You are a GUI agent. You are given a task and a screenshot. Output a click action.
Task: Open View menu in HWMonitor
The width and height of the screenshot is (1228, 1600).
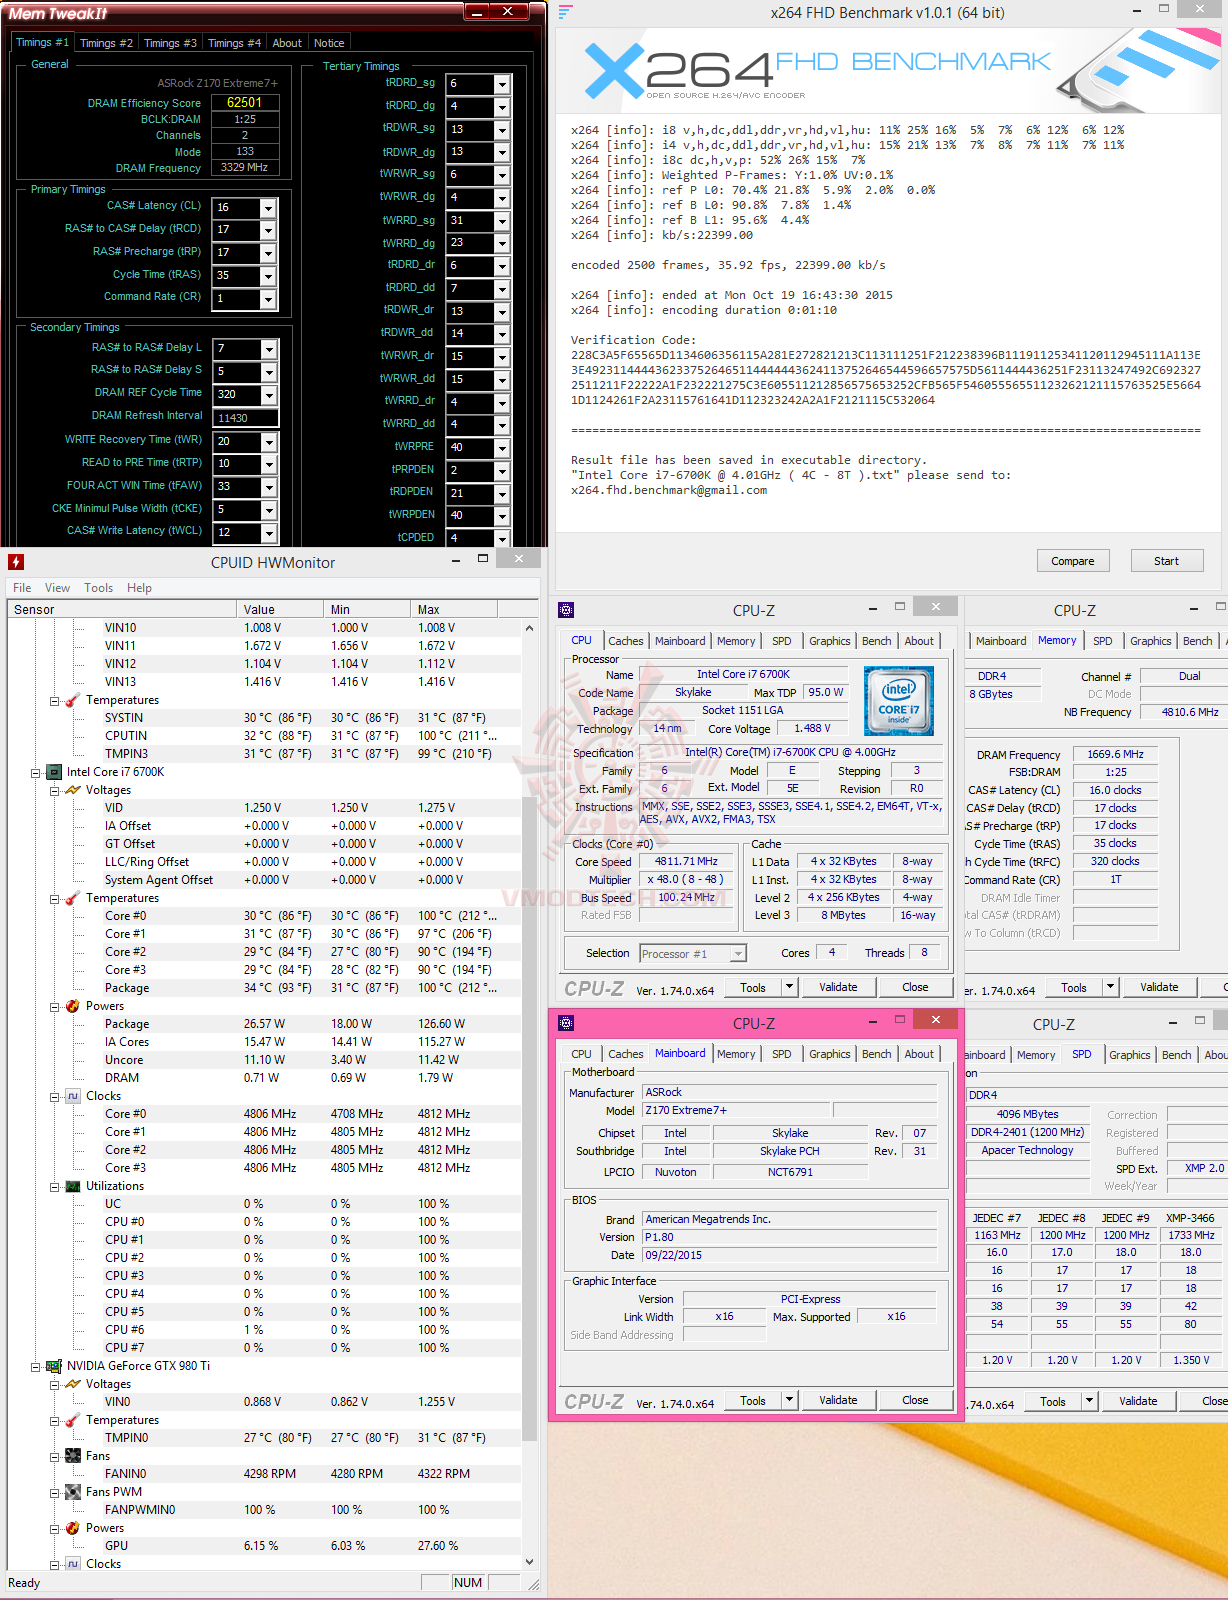57,588
